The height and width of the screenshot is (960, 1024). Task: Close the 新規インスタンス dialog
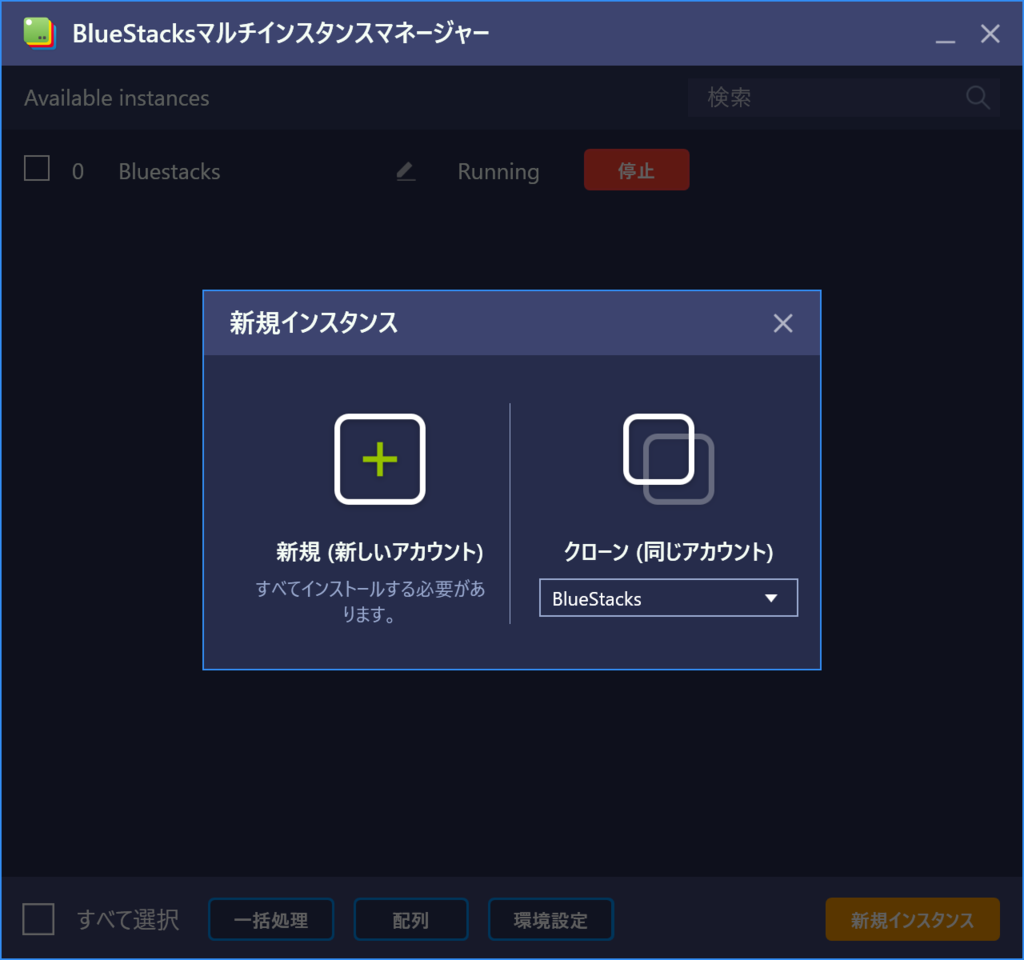pos(782,323)
